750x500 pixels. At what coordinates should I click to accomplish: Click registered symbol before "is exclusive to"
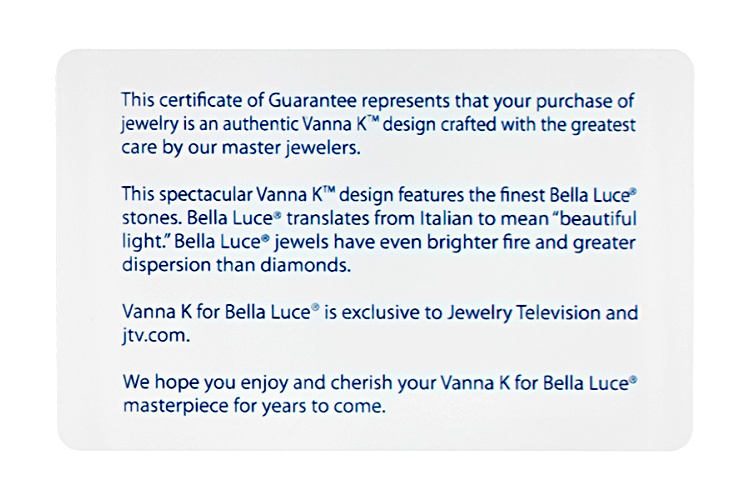315,308
